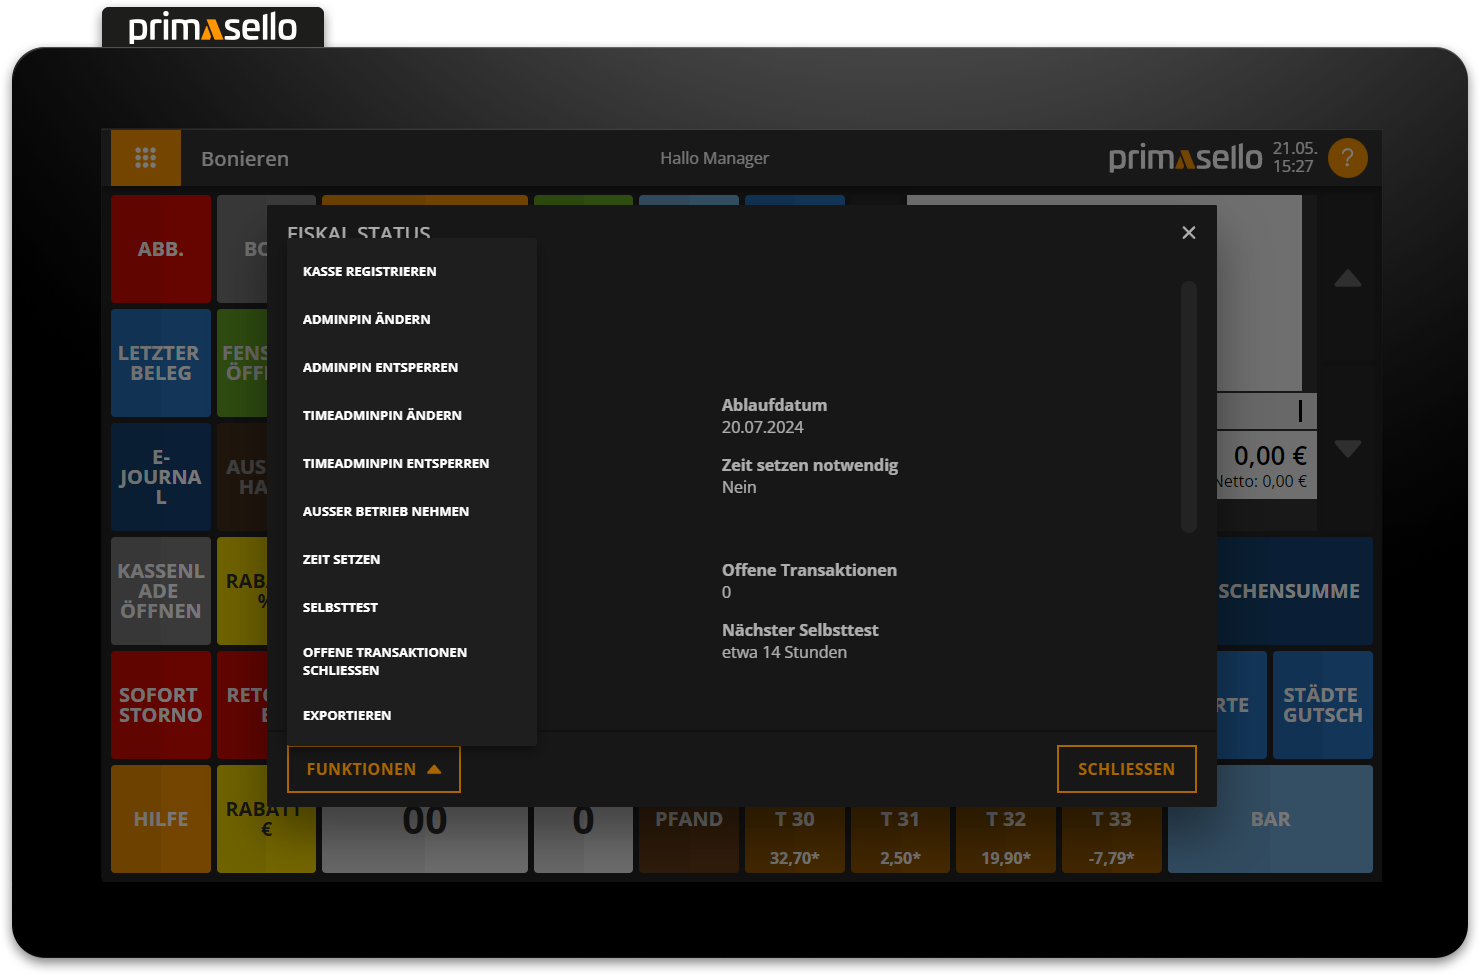Screen dimensions: 1480x975
Task: Click the orange help question mark icon
Action: point(1347,158)
